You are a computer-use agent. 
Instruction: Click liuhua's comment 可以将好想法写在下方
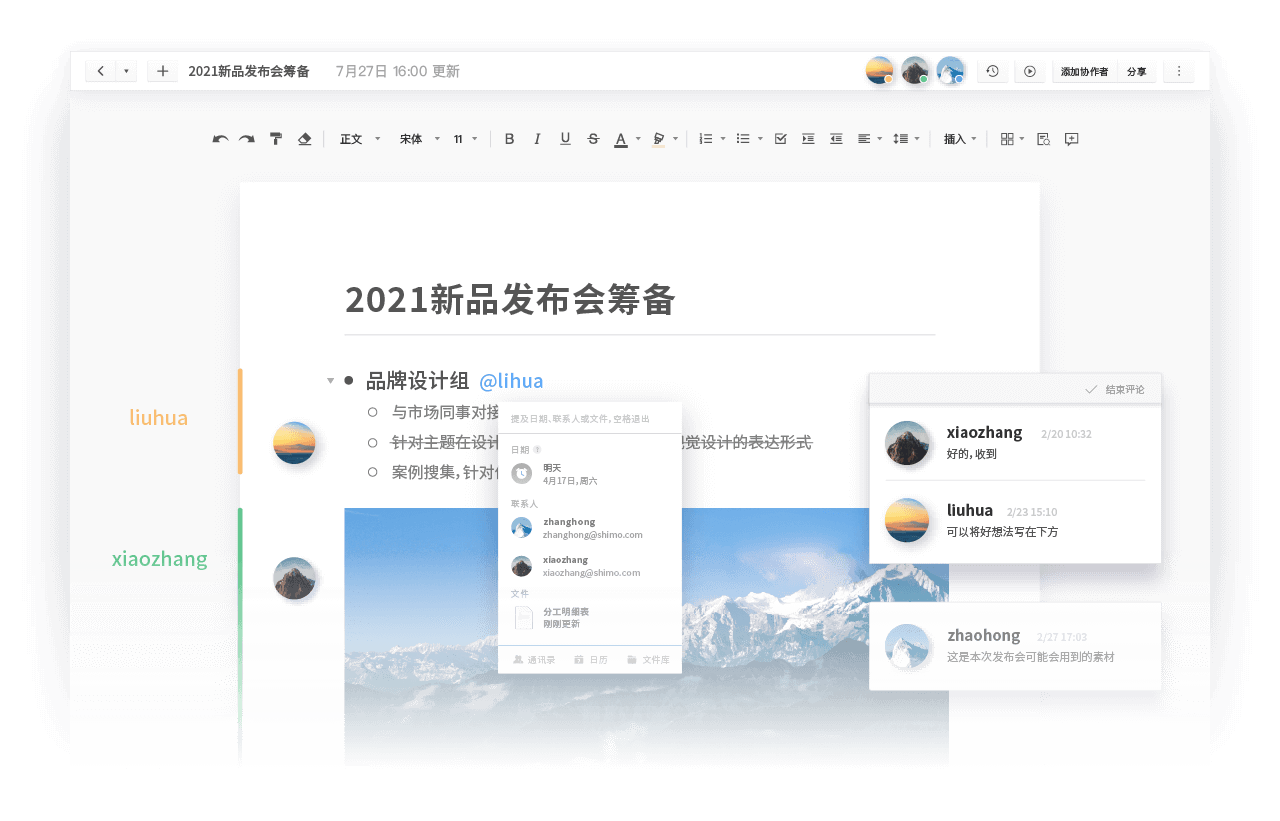(x=1002, y=532)
